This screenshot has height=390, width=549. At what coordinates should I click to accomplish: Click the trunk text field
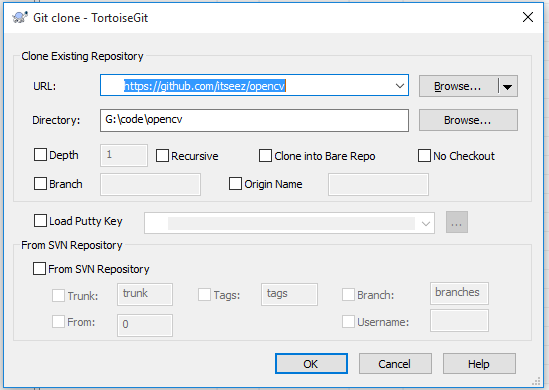tap(145, 294)
